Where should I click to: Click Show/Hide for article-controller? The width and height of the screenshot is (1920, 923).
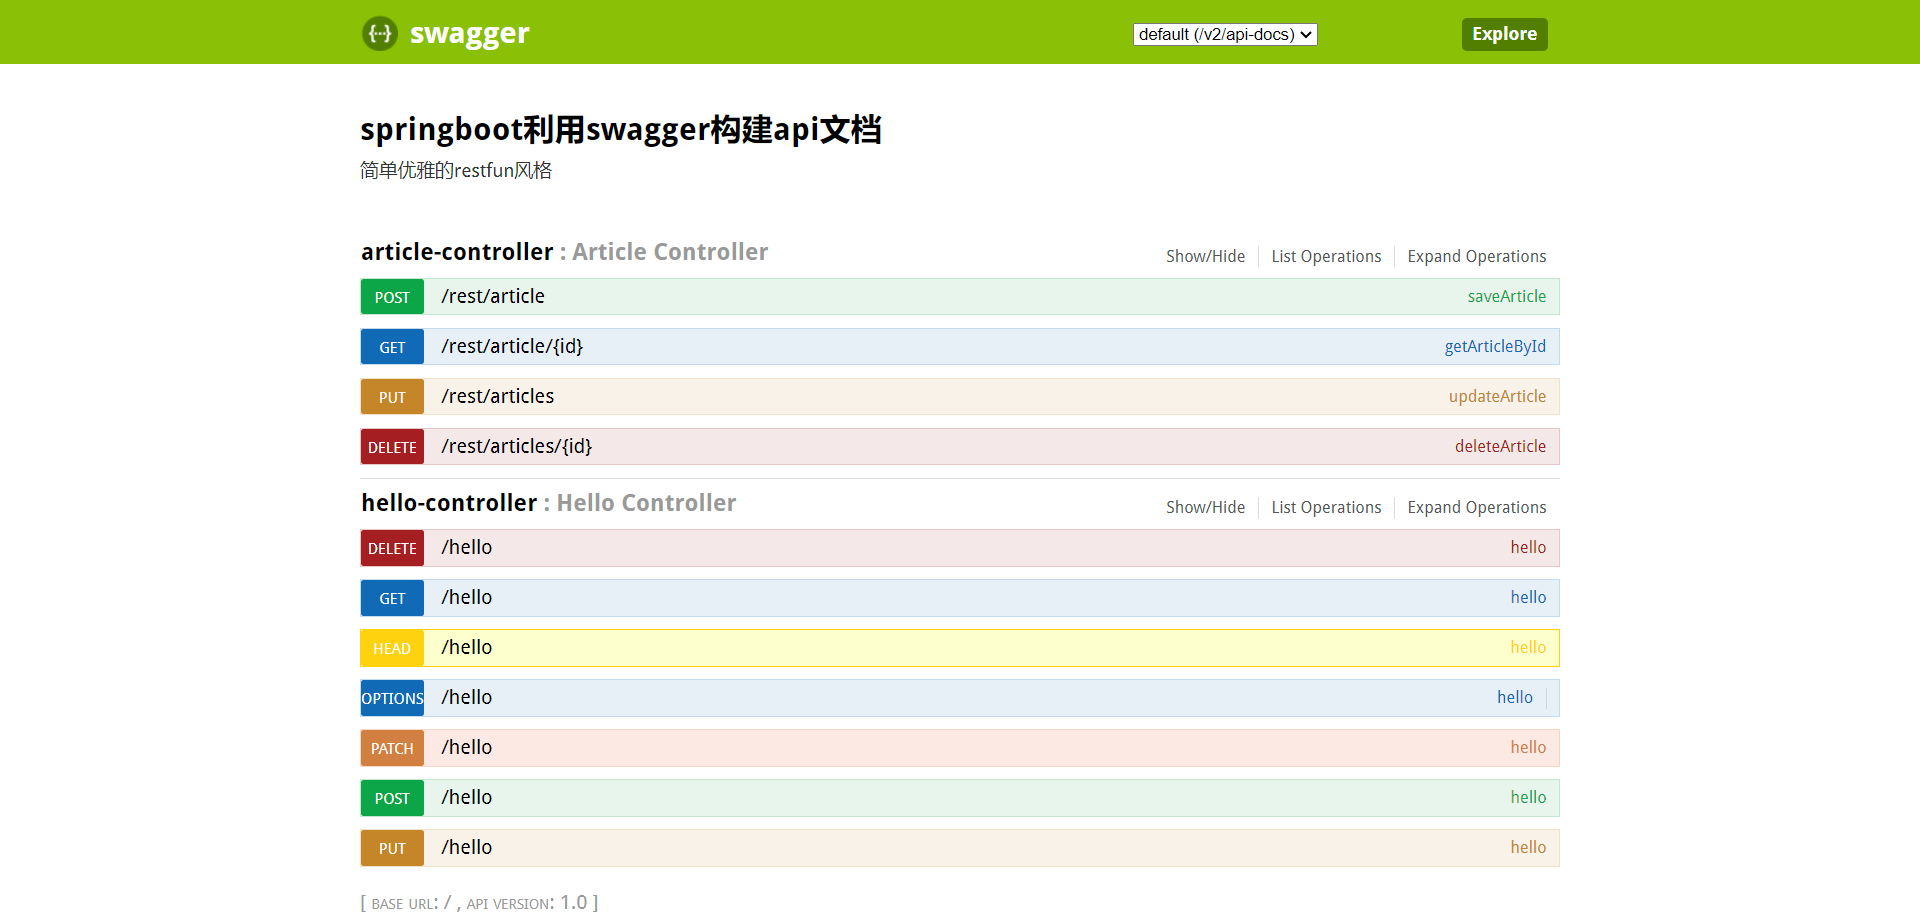pos(1205,257)
